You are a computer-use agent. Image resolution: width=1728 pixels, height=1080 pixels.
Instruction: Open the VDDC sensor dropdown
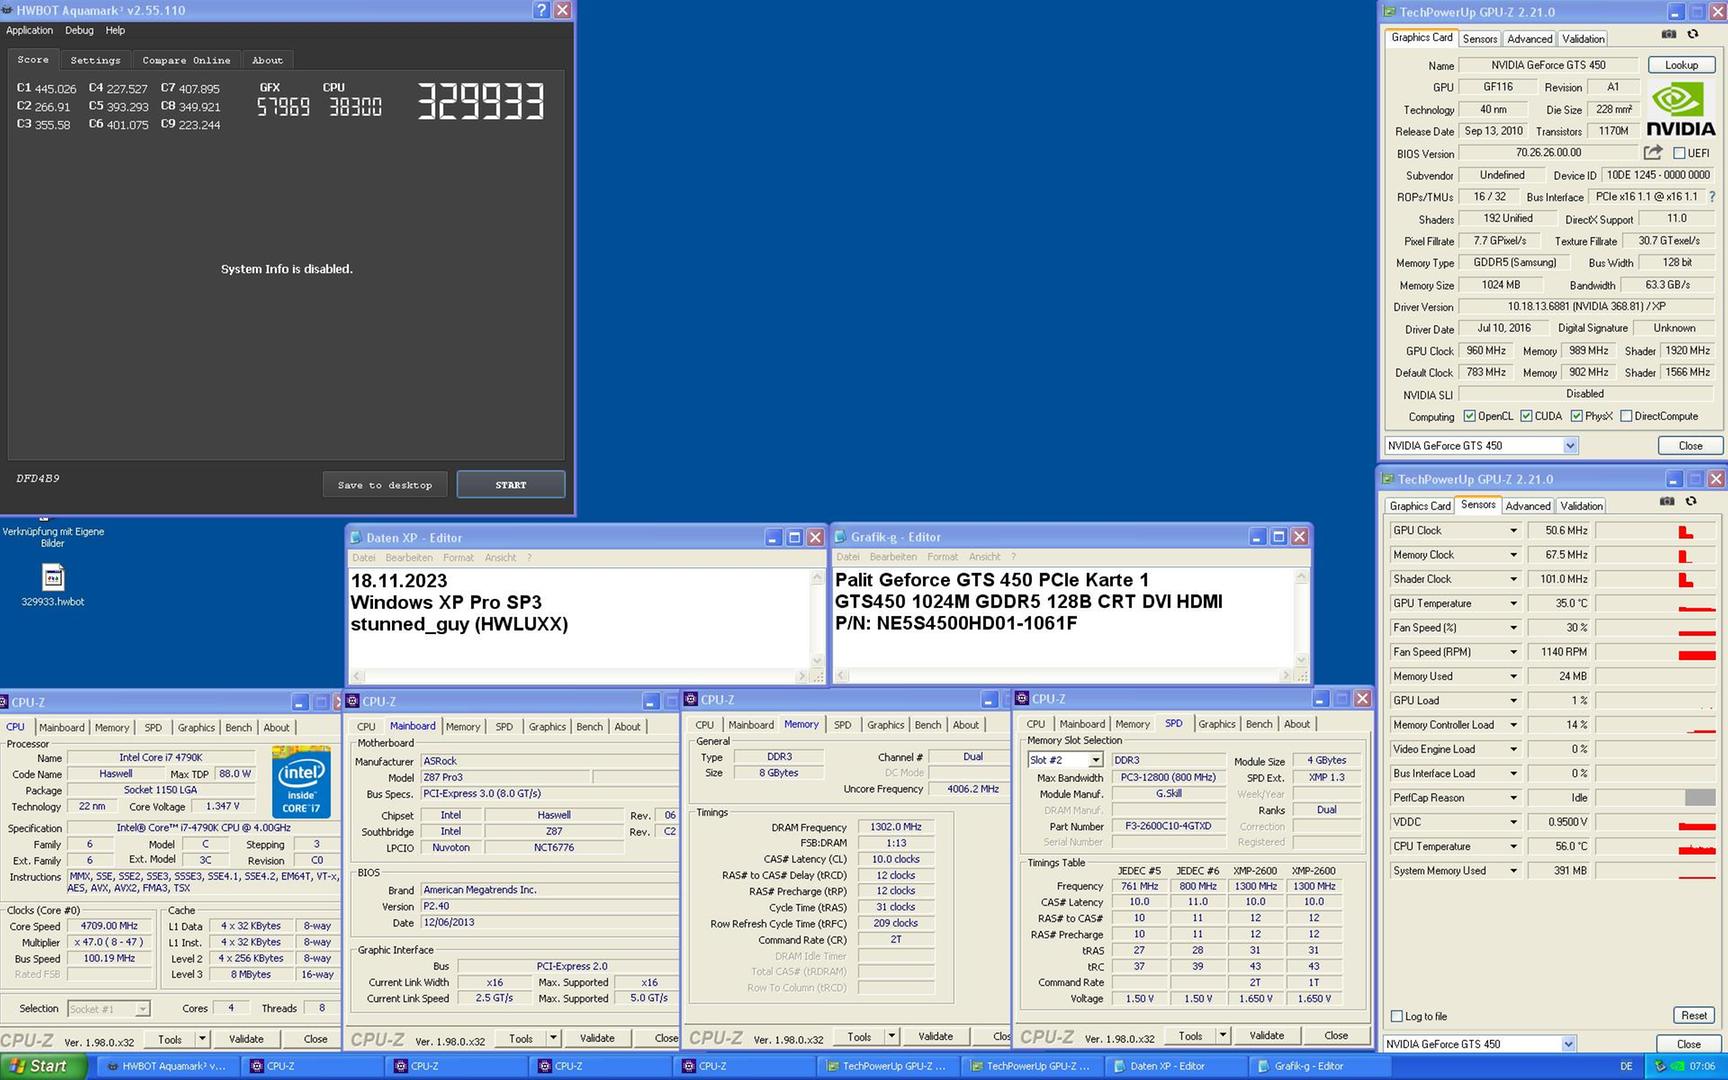(x=1513, y=822)
